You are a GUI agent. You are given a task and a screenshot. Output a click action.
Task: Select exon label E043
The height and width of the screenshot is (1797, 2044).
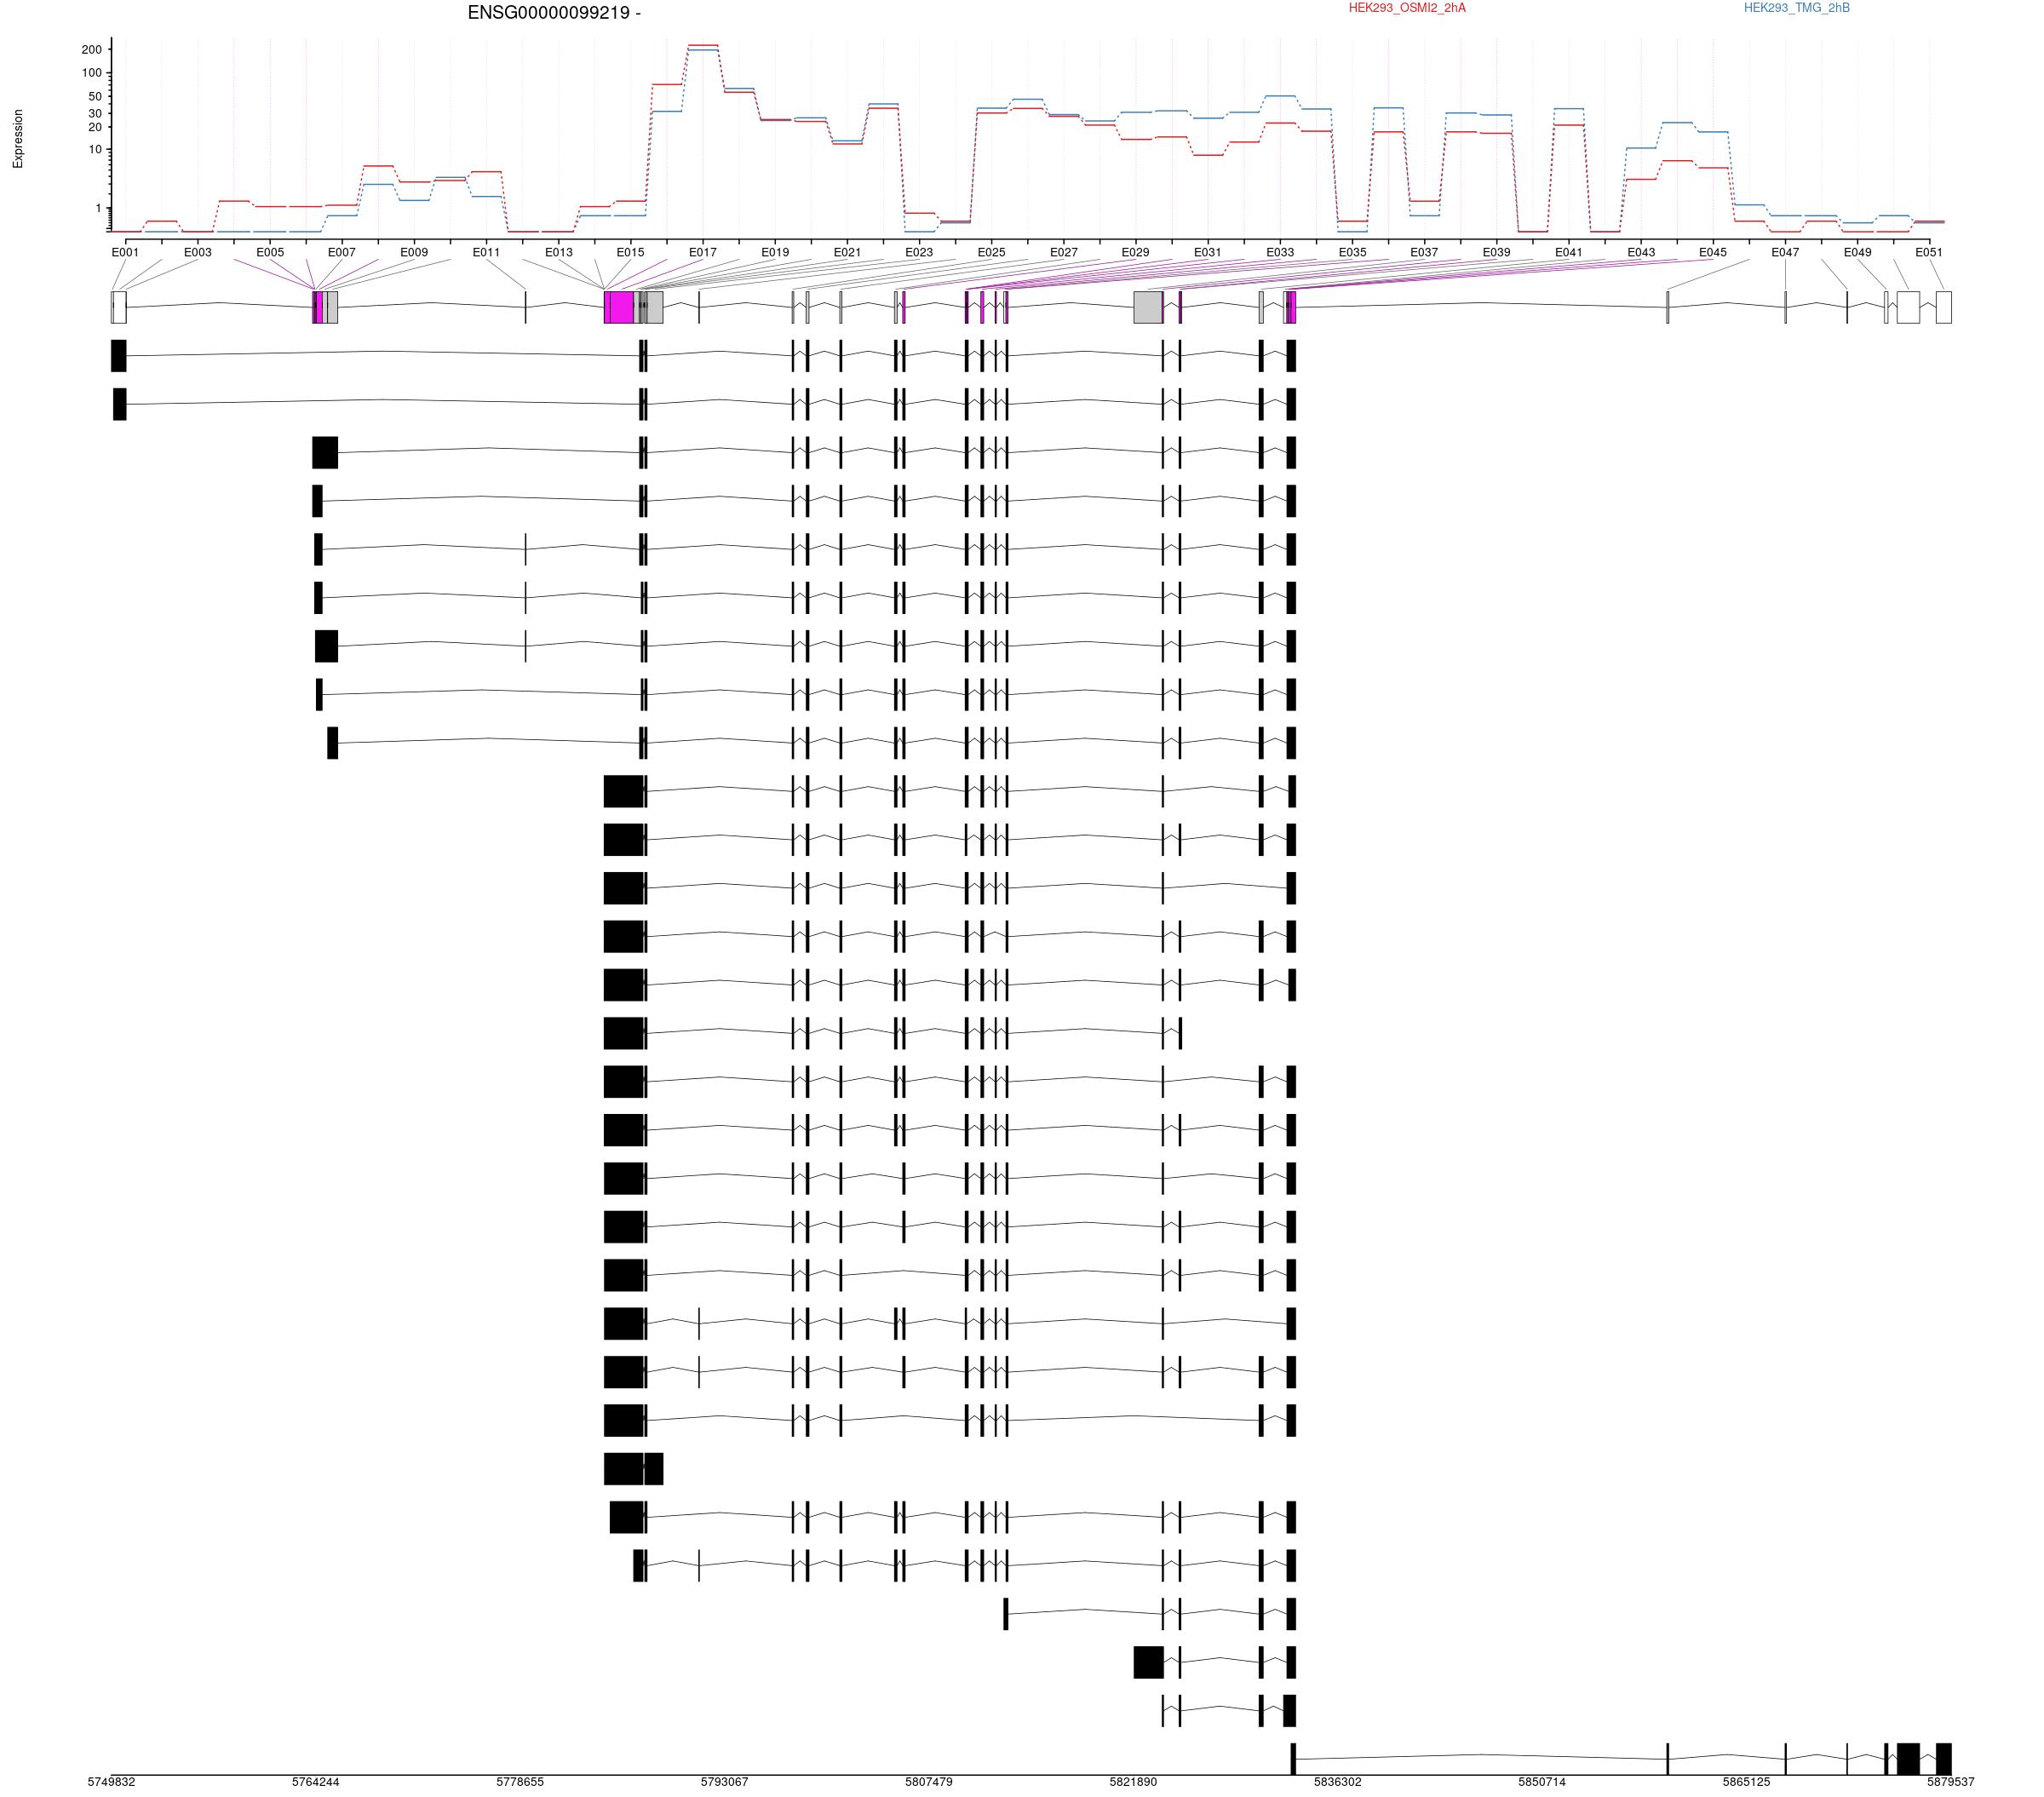tap(1641, 253)
